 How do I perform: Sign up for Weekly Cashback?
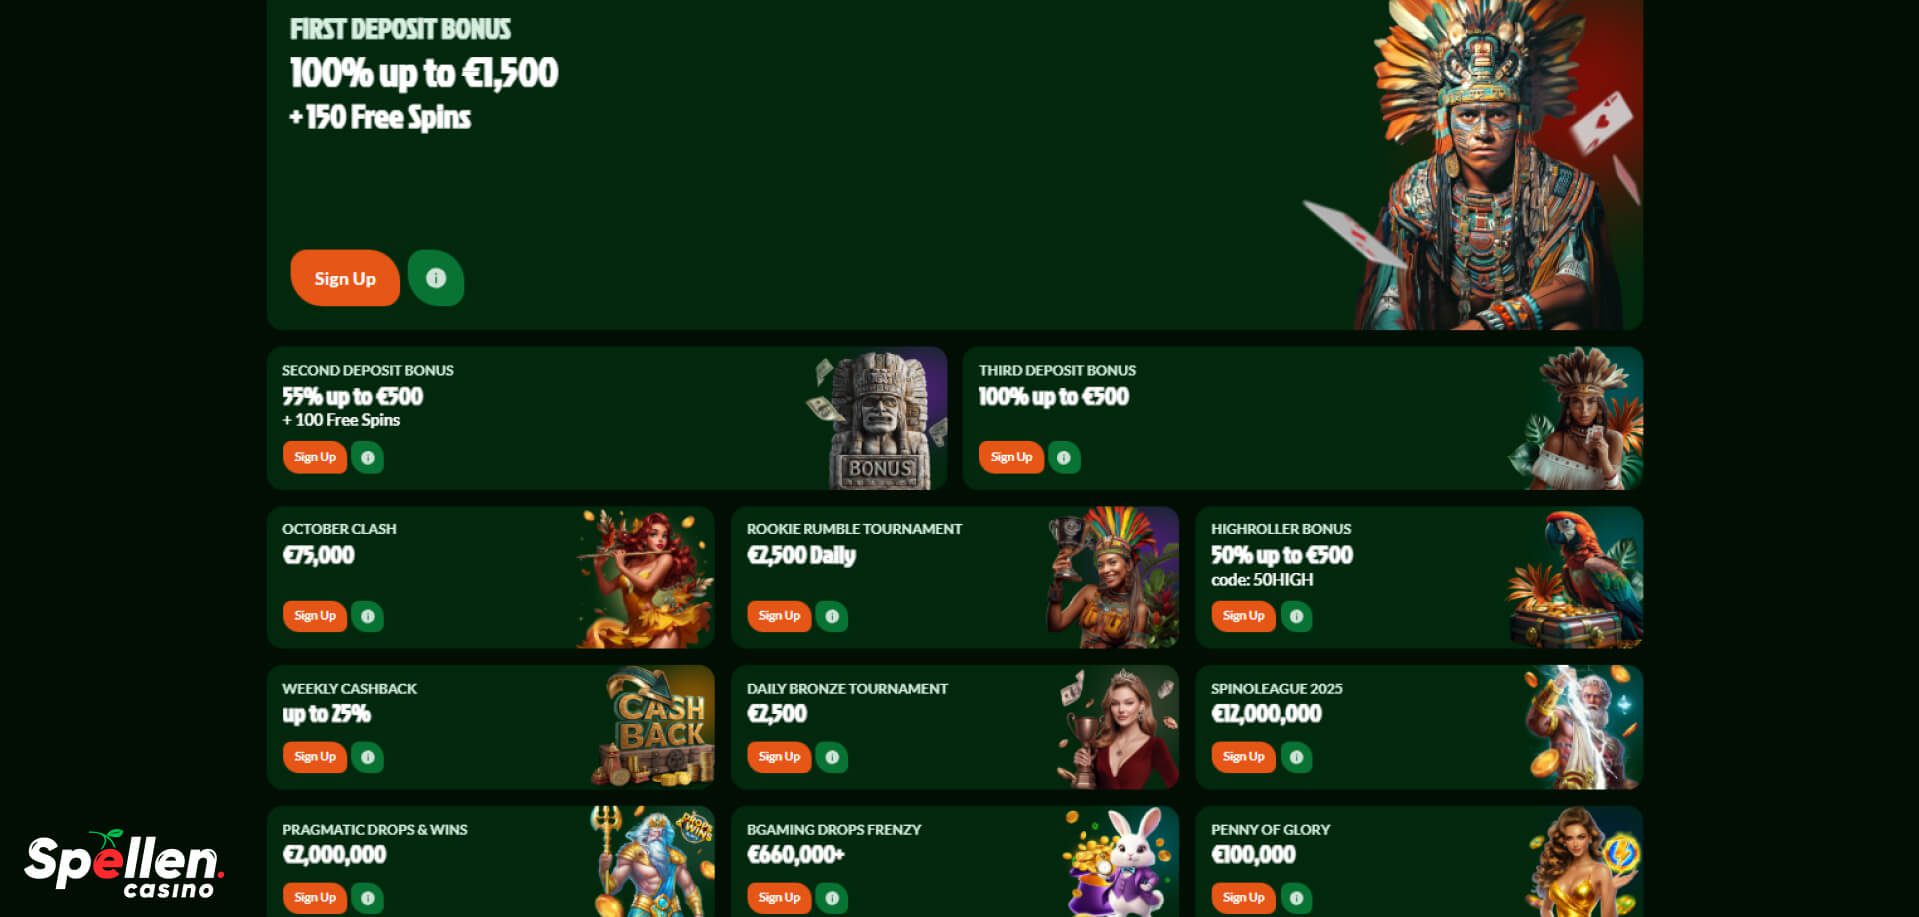click(x=315, y=757)
